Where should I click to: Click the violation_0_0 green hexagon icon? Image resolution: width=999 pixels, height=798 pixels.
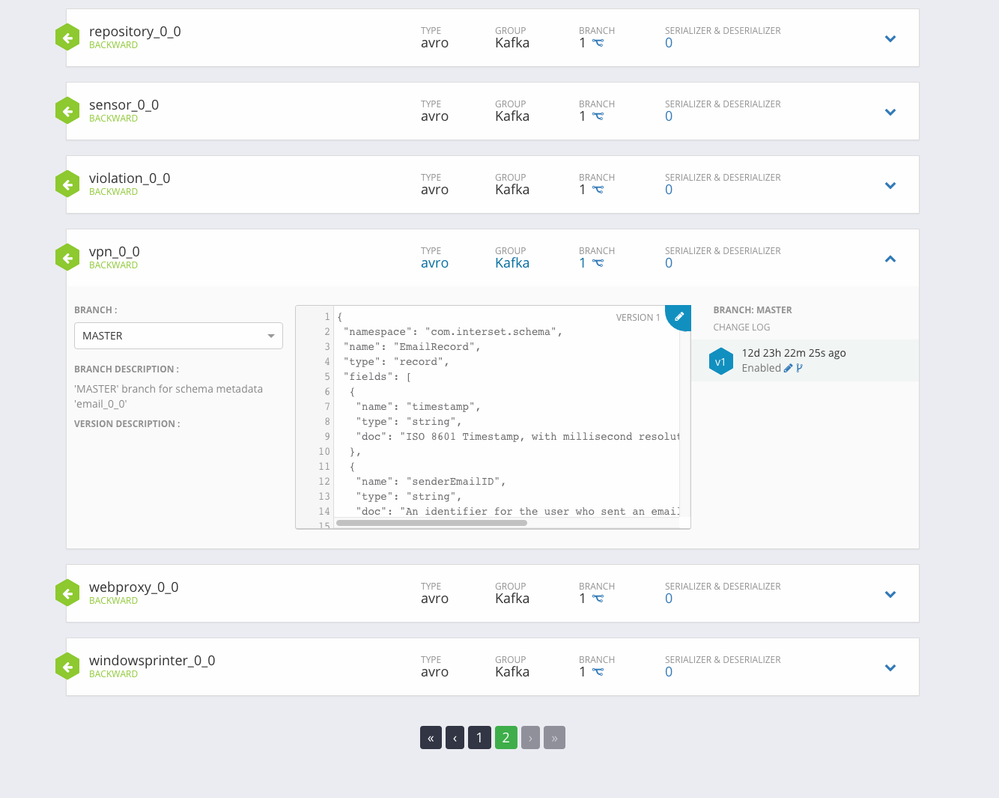(67, 185)
